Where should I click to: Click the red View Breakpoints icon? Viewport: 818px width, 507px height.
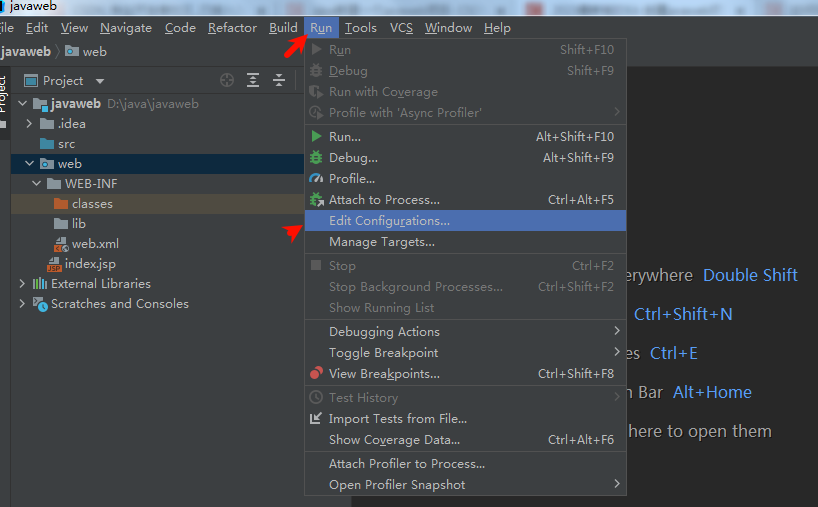316,373
